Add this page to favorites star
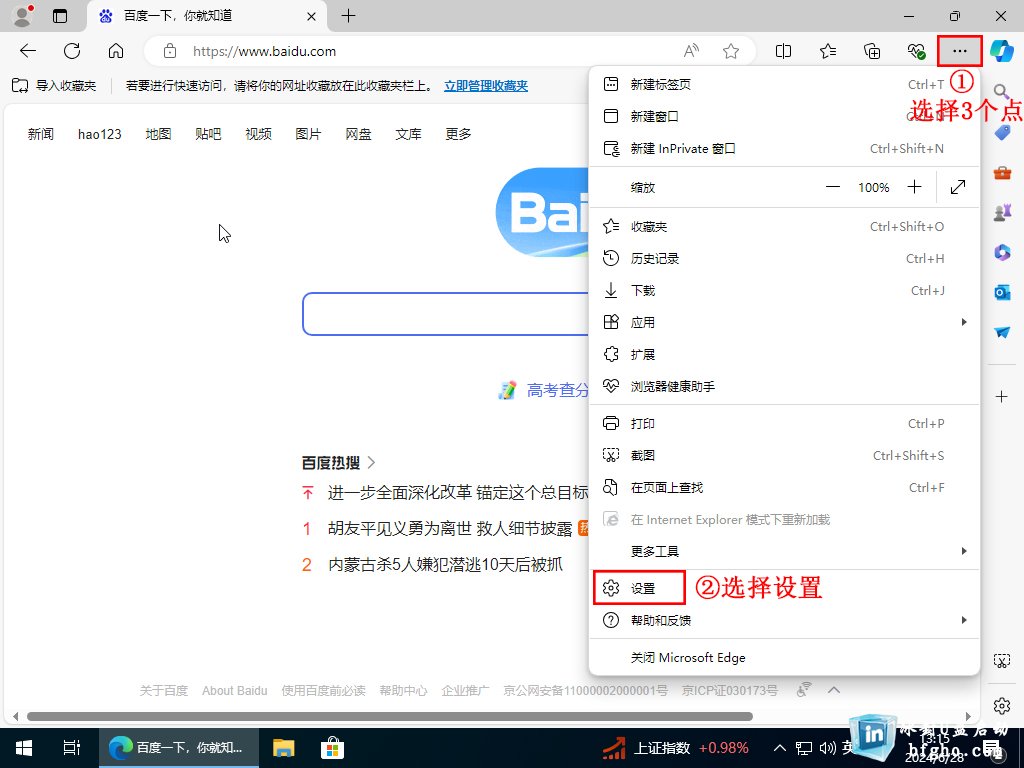Image resolution: width=1024 pixels, height=768 pixels. 731,51
